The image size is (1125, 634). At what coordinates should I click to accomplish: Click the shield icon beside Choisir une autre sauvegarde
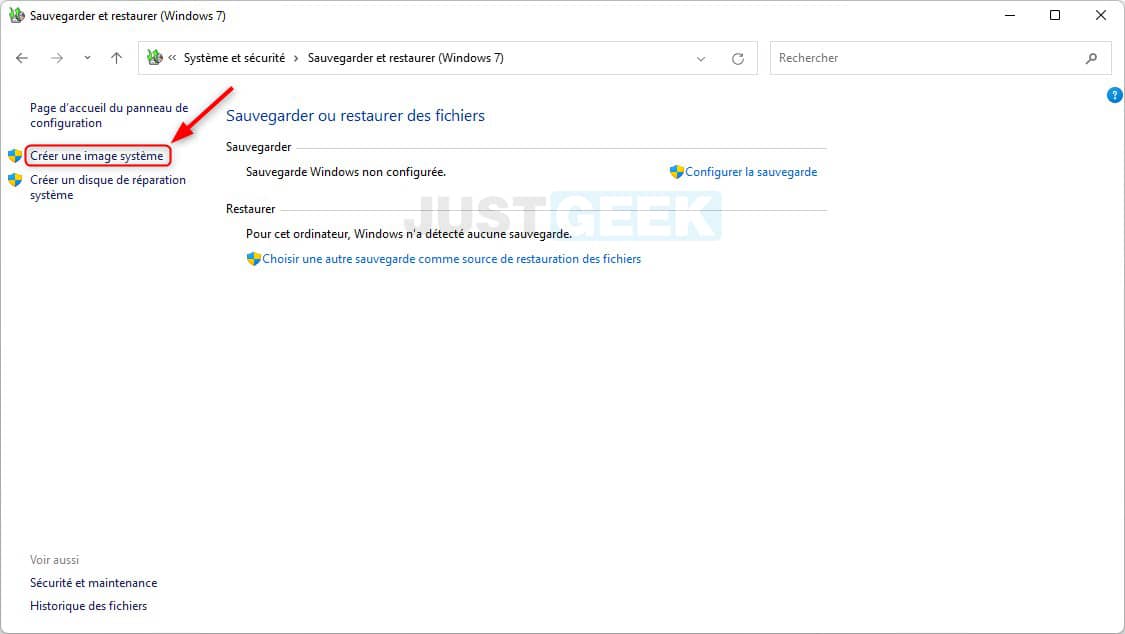click(253, 259)
